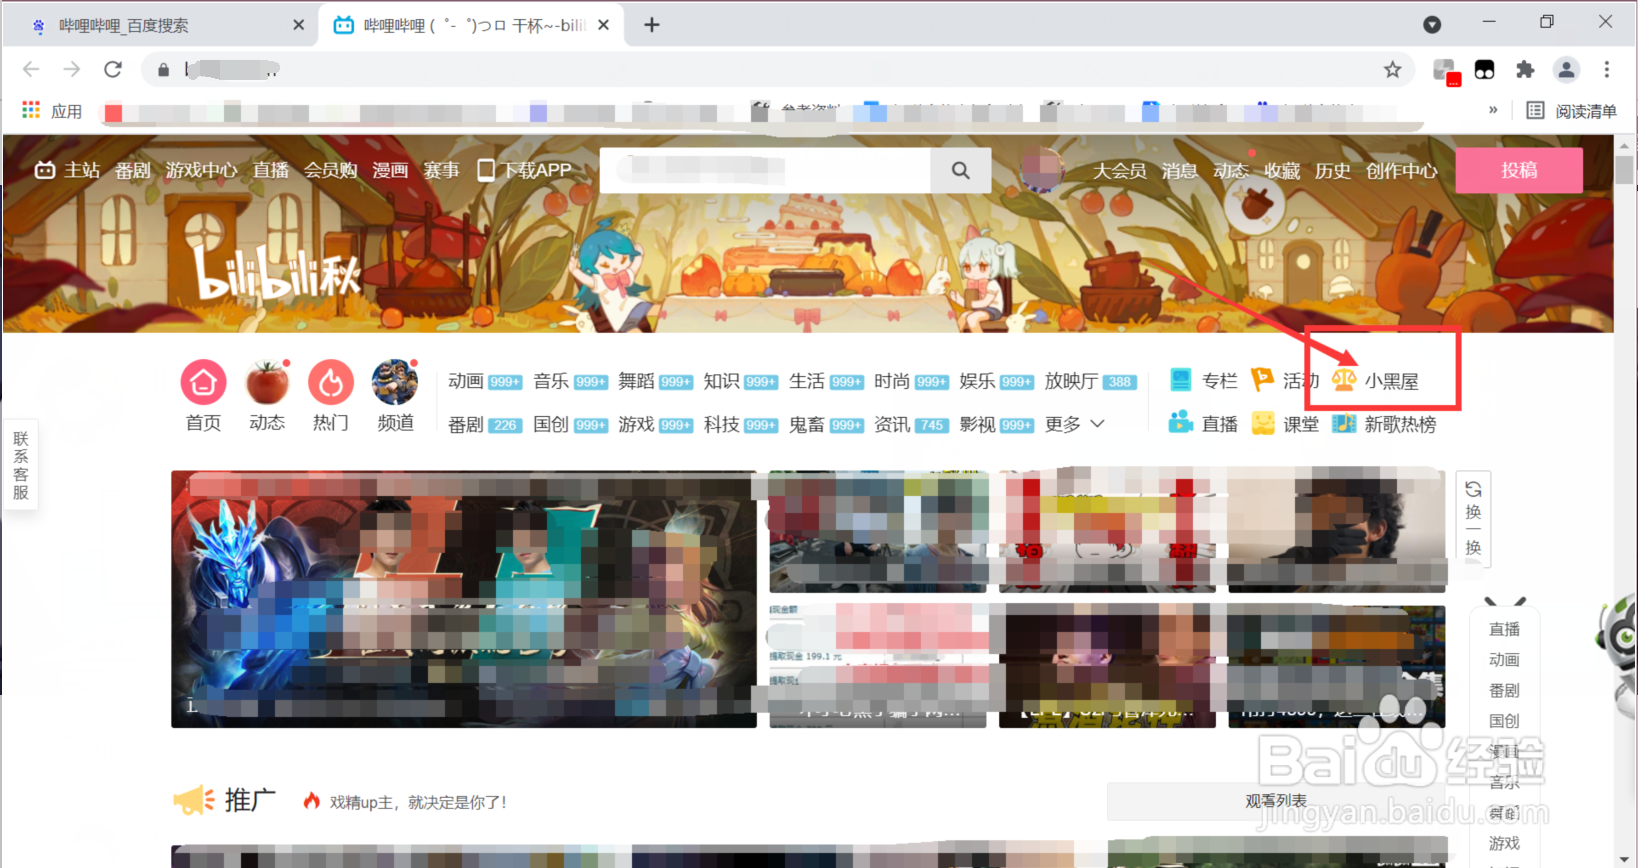
Task: Expand the 更多 categories dropdown
Action: [x=1075, y=424]
